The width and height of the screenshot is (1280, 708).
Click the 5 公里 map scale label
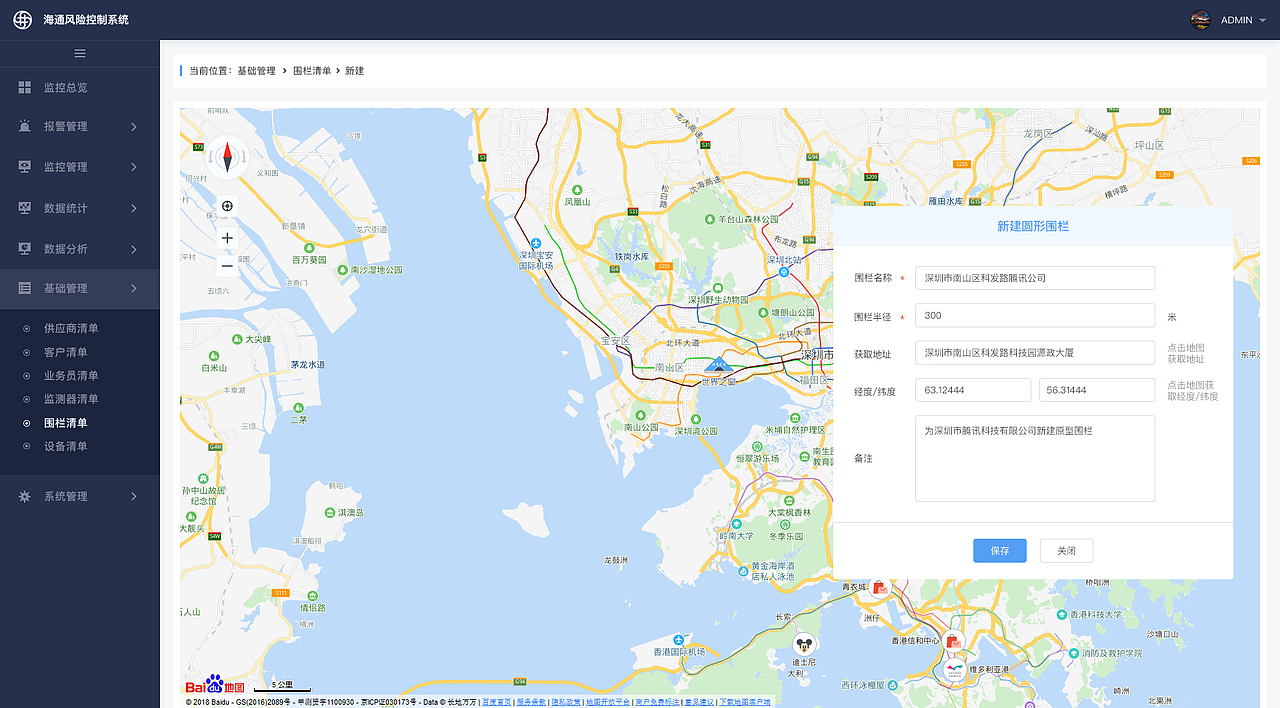pos(282,685)
